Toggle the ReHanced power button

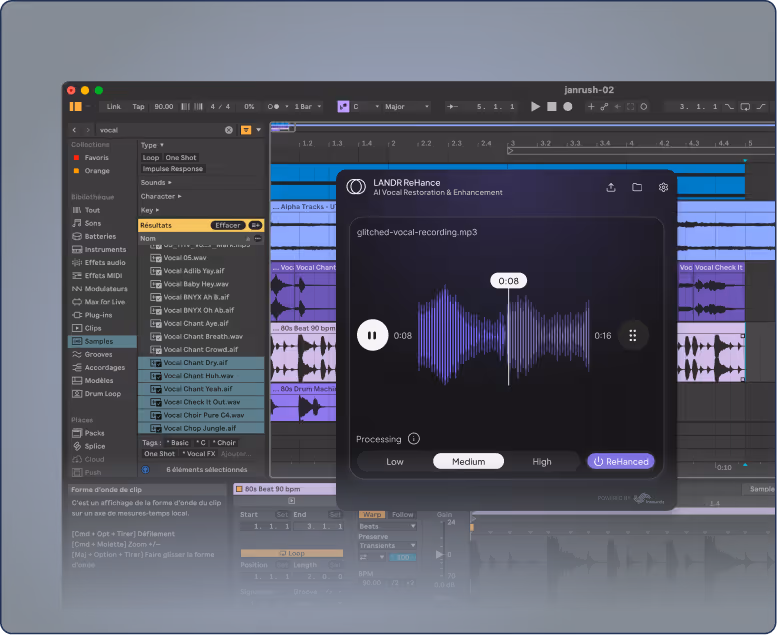[x=621, y=462]
